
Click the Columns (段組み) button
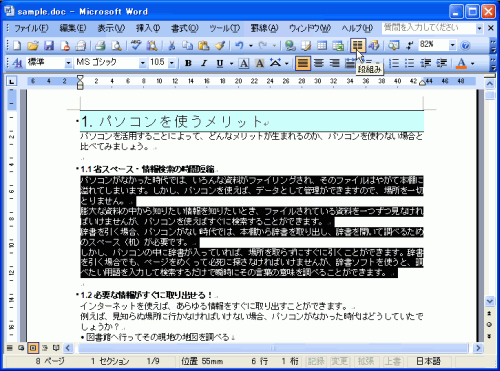(x=357, y=45)
